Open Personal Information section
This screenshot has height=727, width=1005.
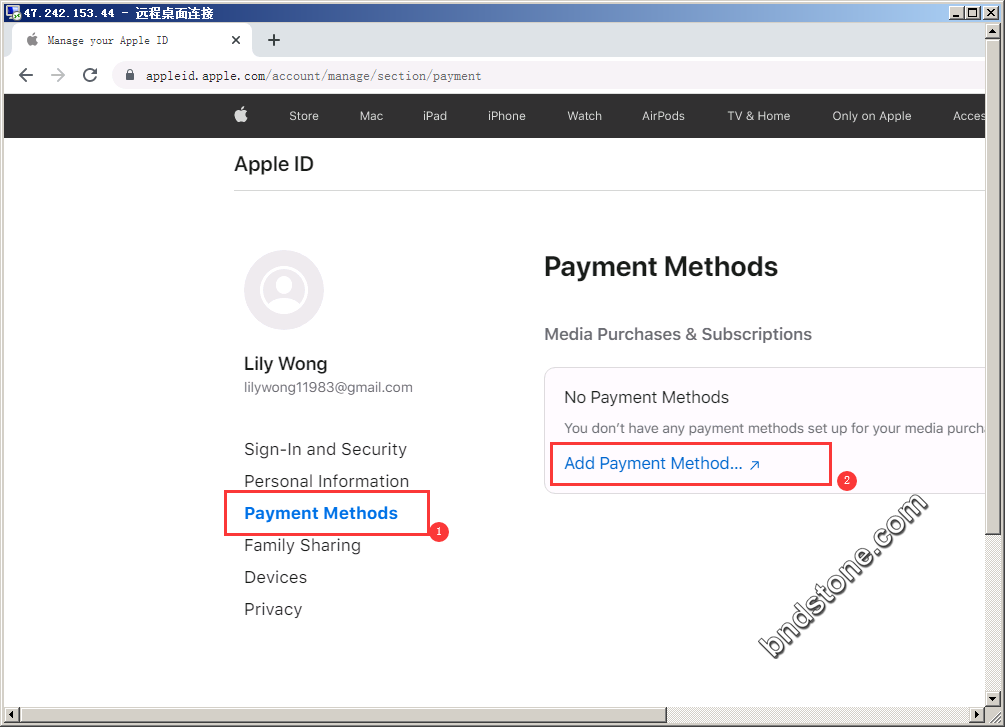pos(326,481)
